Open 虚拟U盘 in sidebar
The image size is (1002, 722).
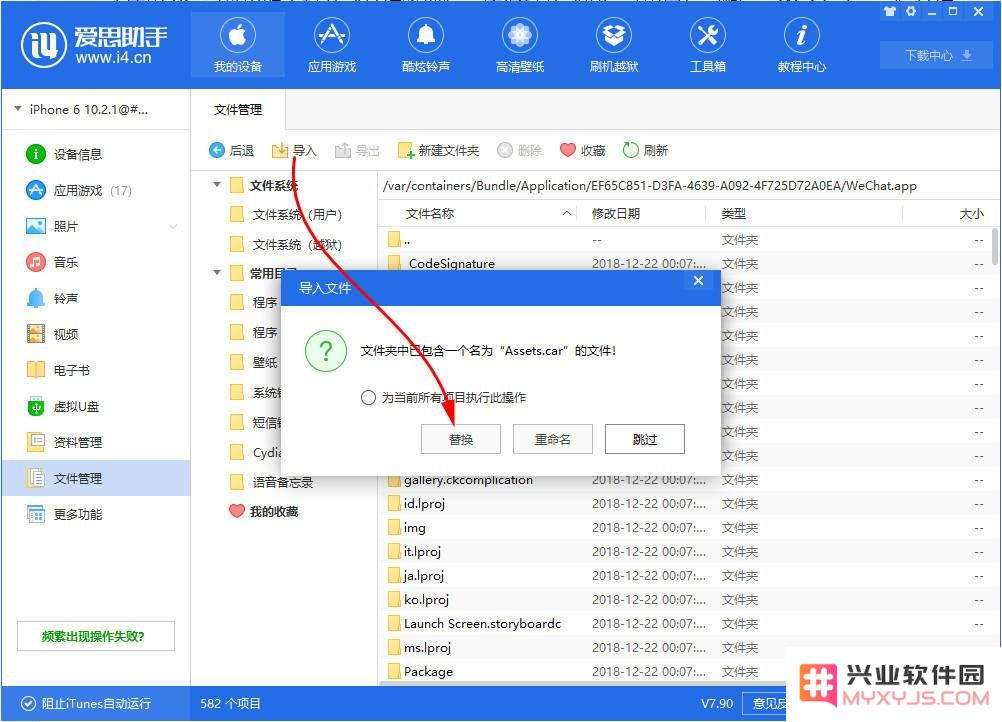[96, 406]
